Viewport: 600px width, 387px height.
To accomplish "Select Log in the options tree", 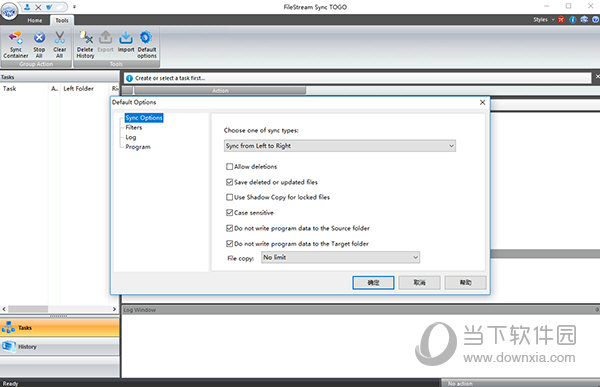I will click(x=130, y=137).
